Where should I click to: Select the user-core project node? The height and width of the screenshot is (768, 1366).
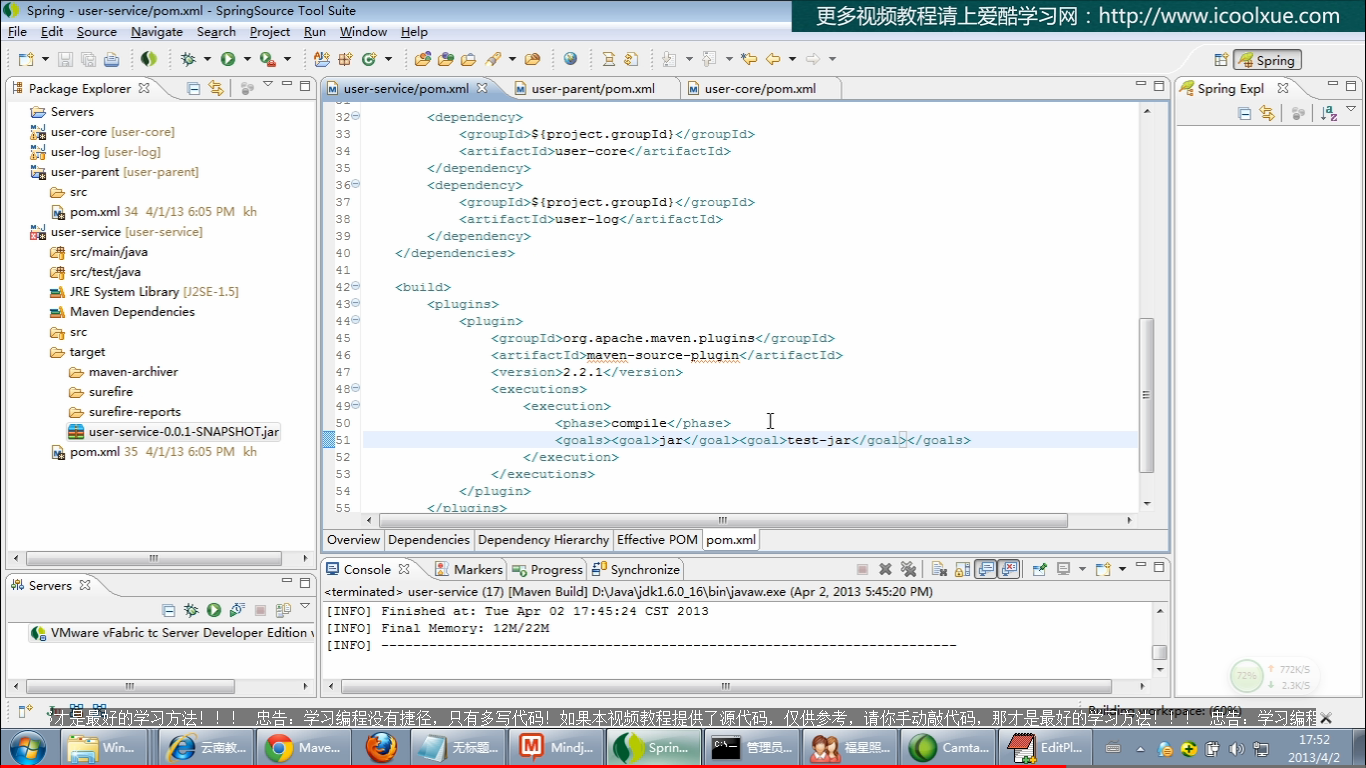point(102,132)
